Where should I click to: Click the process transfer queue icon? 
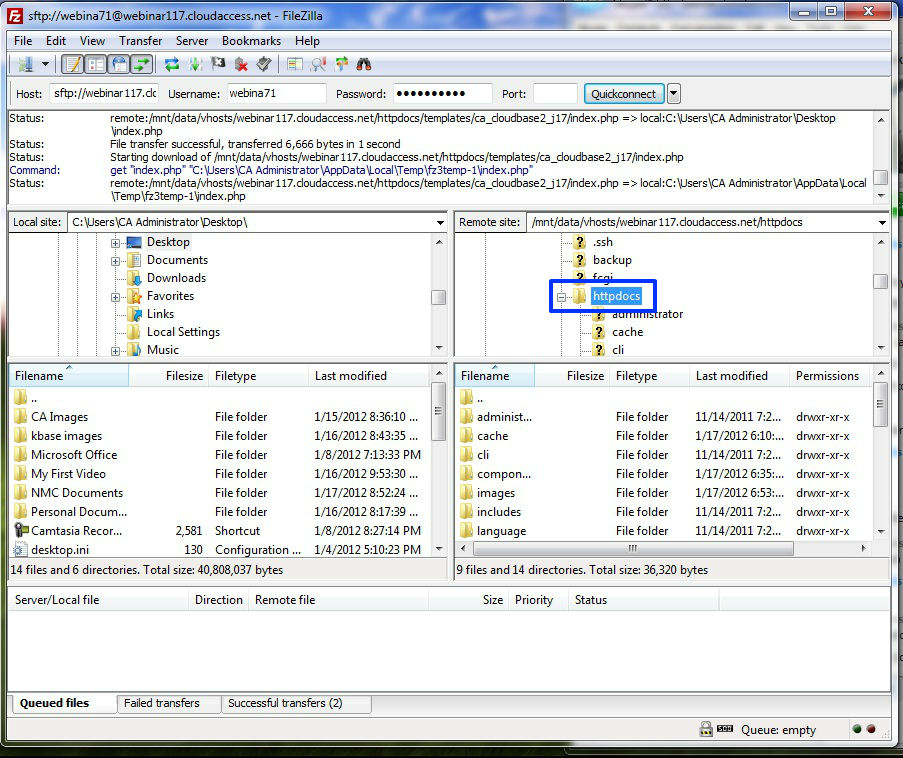[195, 64]
